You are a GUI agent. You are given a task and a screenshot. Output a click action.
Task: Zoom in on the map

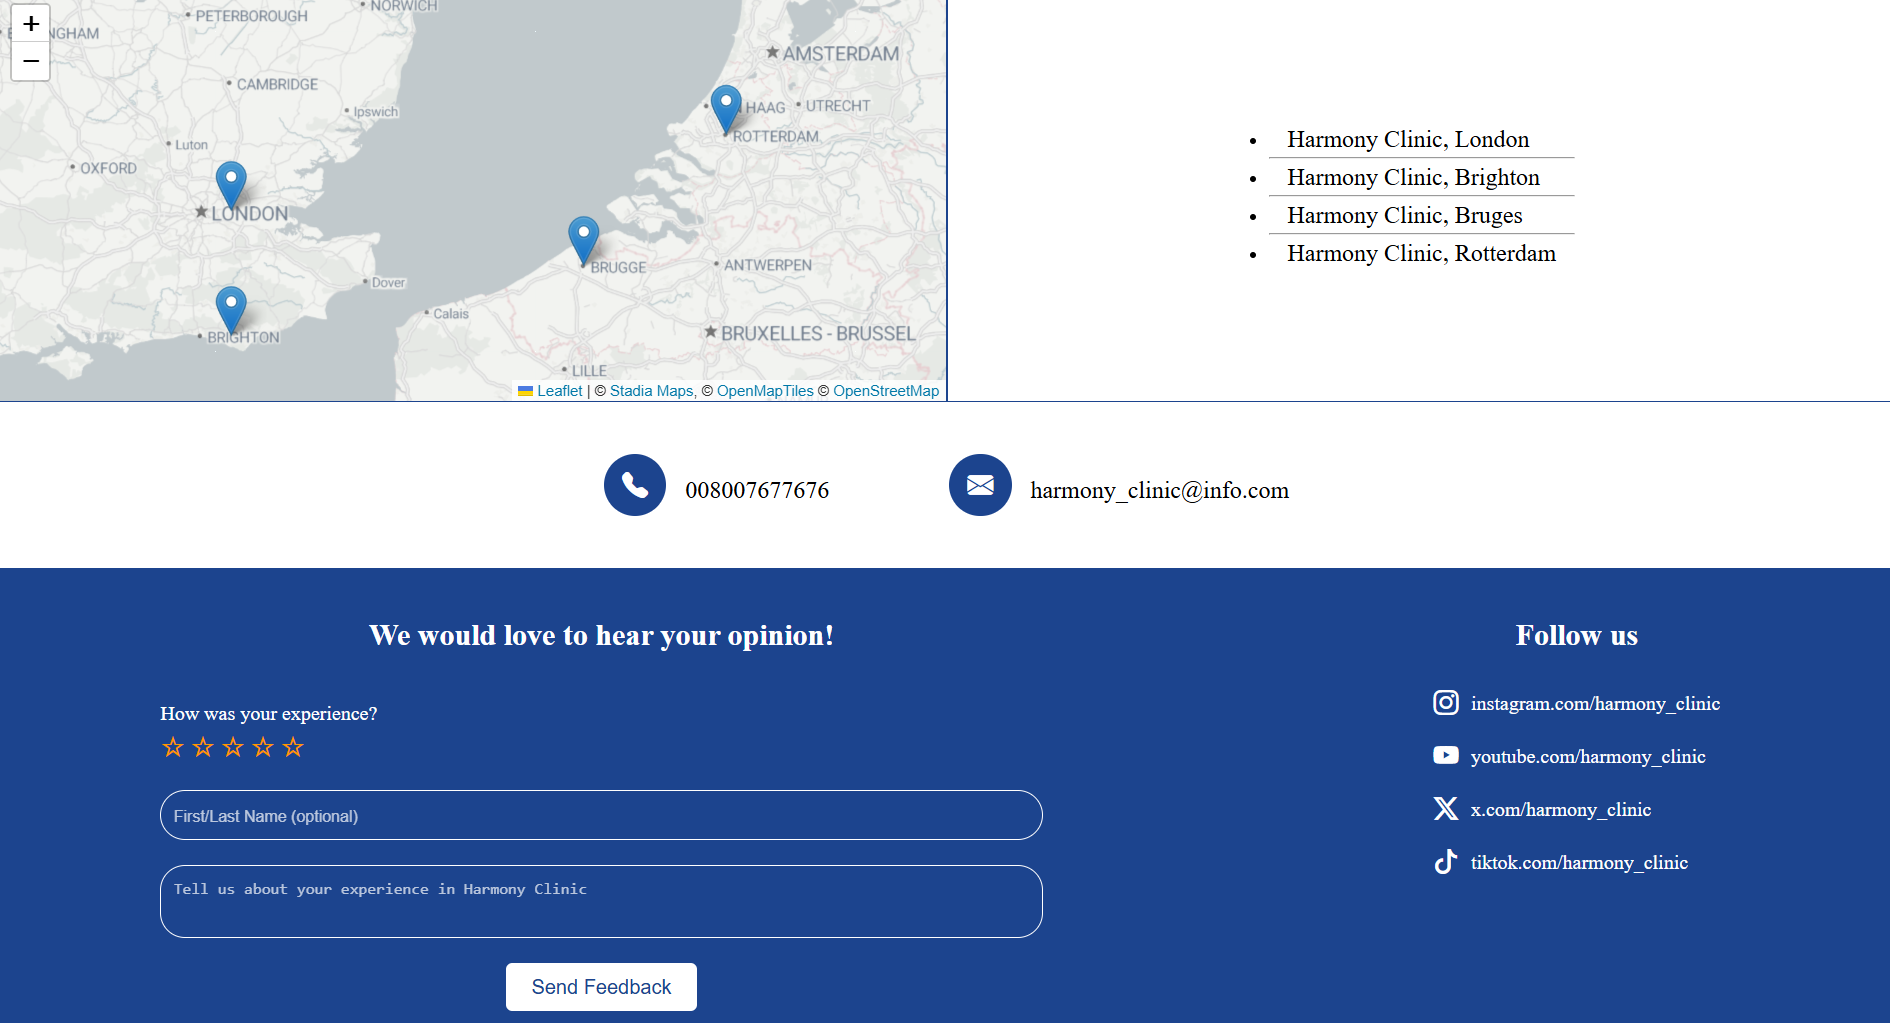pos(31,24)
